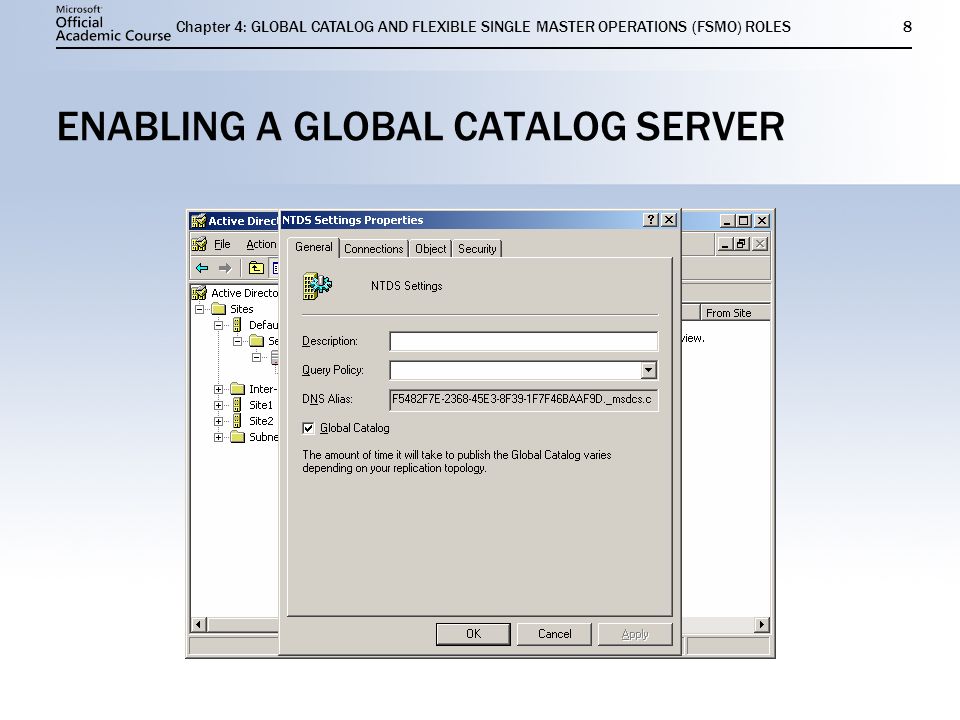The width and height of the screenshot is (960, 720).
Task: Restore the inner MMC child window
Action: click(x=742, y=244)
